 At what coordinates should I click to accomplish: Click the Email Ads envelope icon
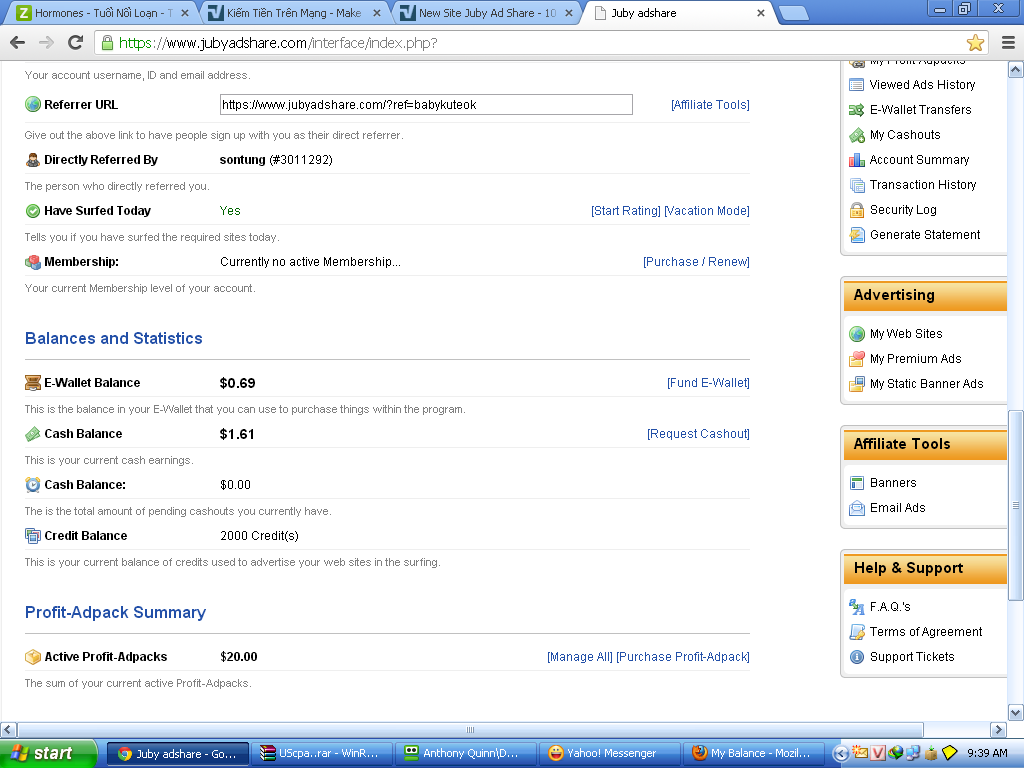(x=856, y=508)
